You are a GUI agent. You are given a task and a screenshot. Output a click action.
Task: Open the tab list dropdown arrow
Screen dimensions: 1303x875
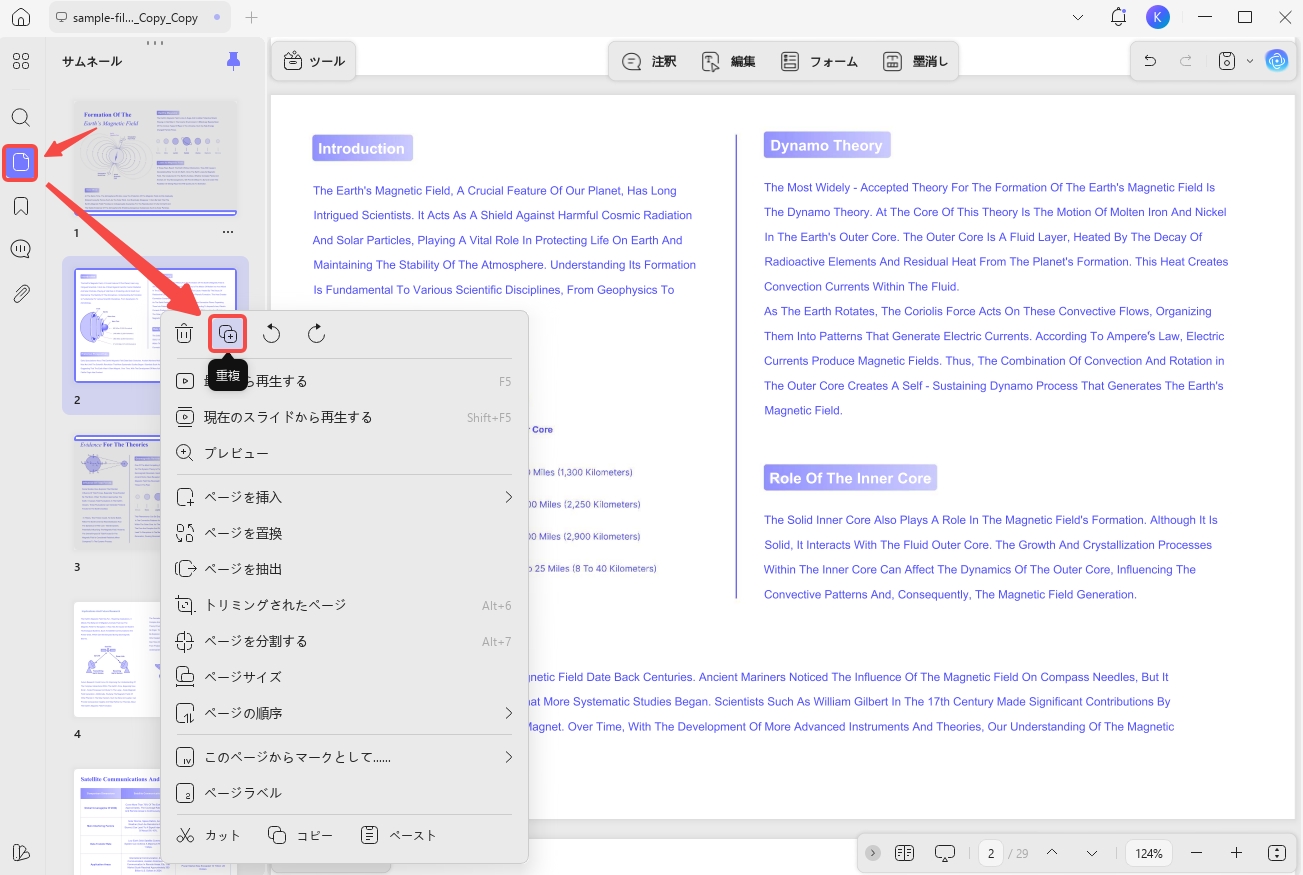pos(1078,18)
